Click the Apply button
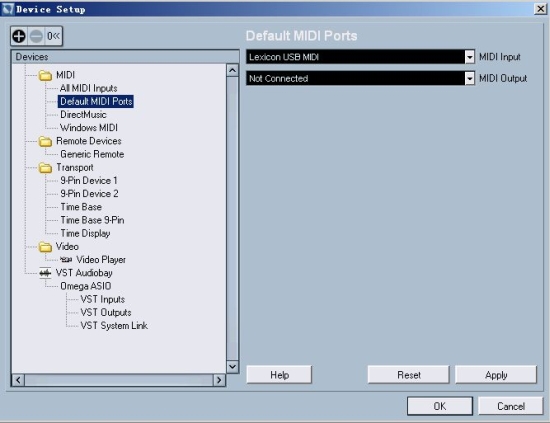Viewport: 550px width, 423px height. pyautogui.click(x=496, y=375)
